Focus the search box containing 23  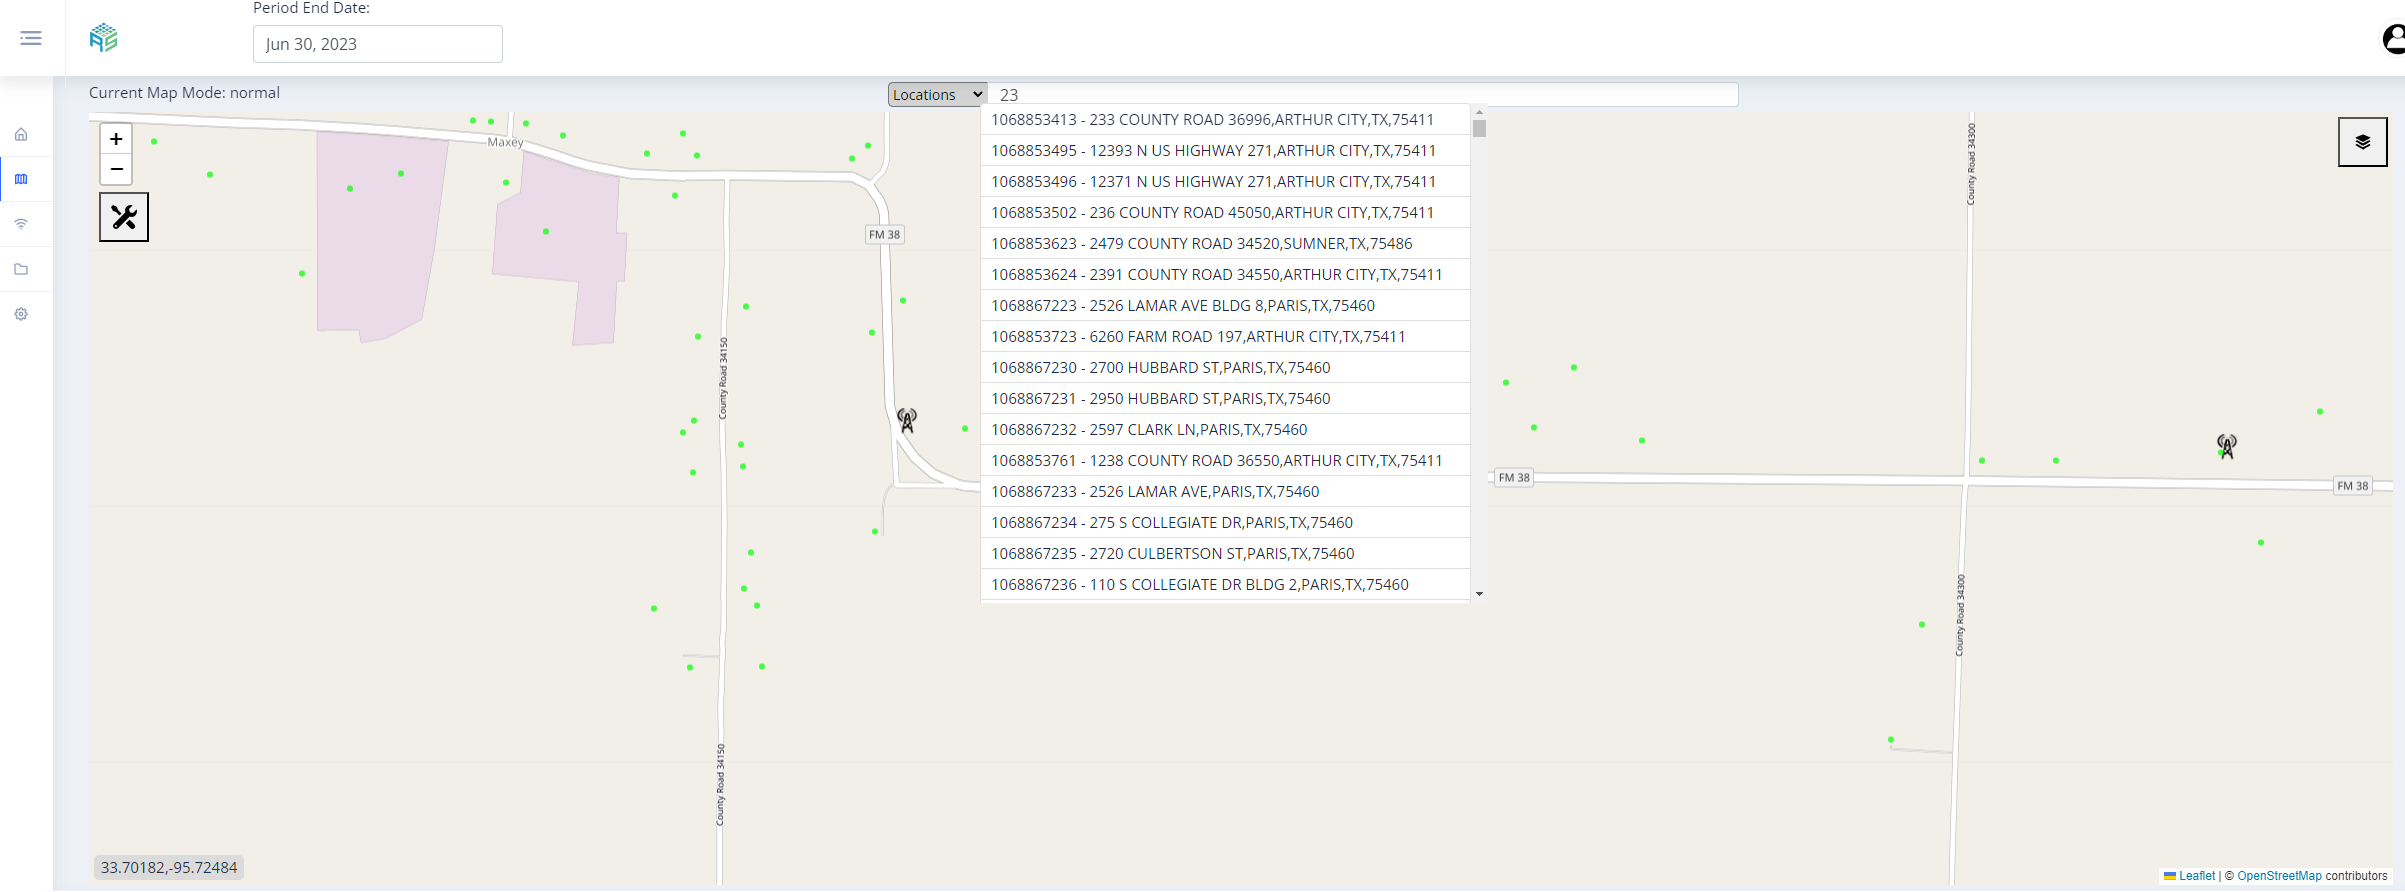coord(1363,94)
